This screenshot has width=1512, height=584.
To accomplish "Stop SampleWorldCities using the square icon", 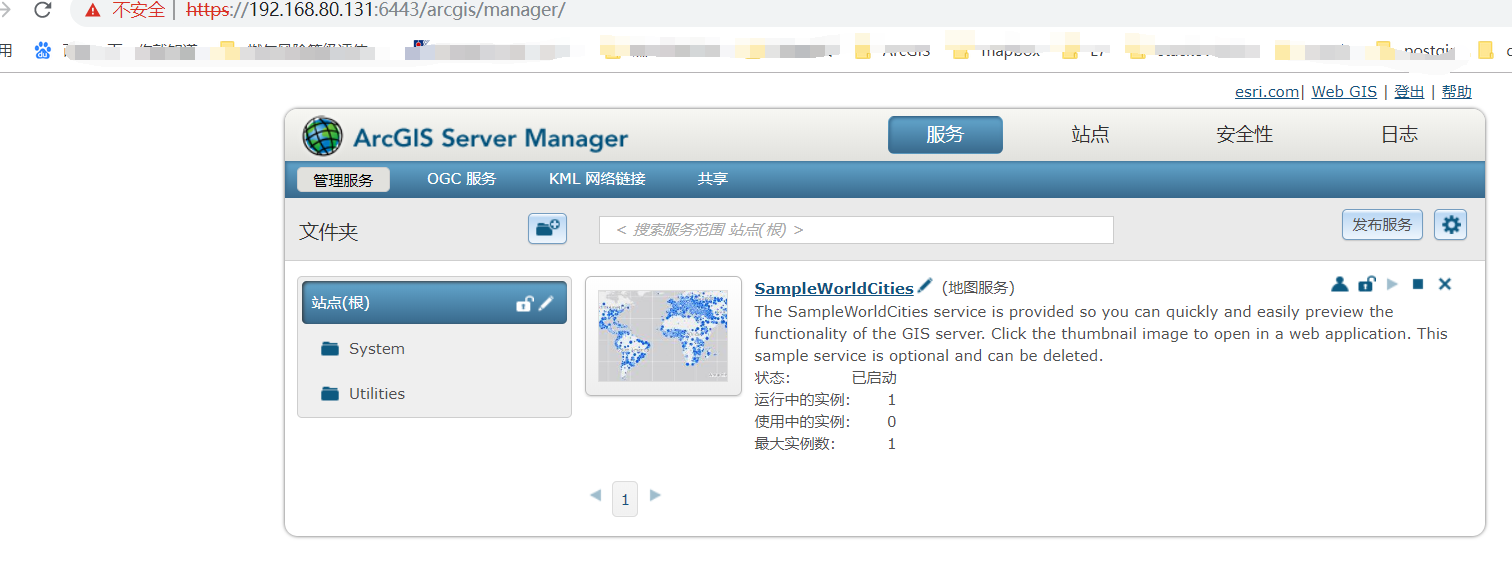I will pos(1417,284).
